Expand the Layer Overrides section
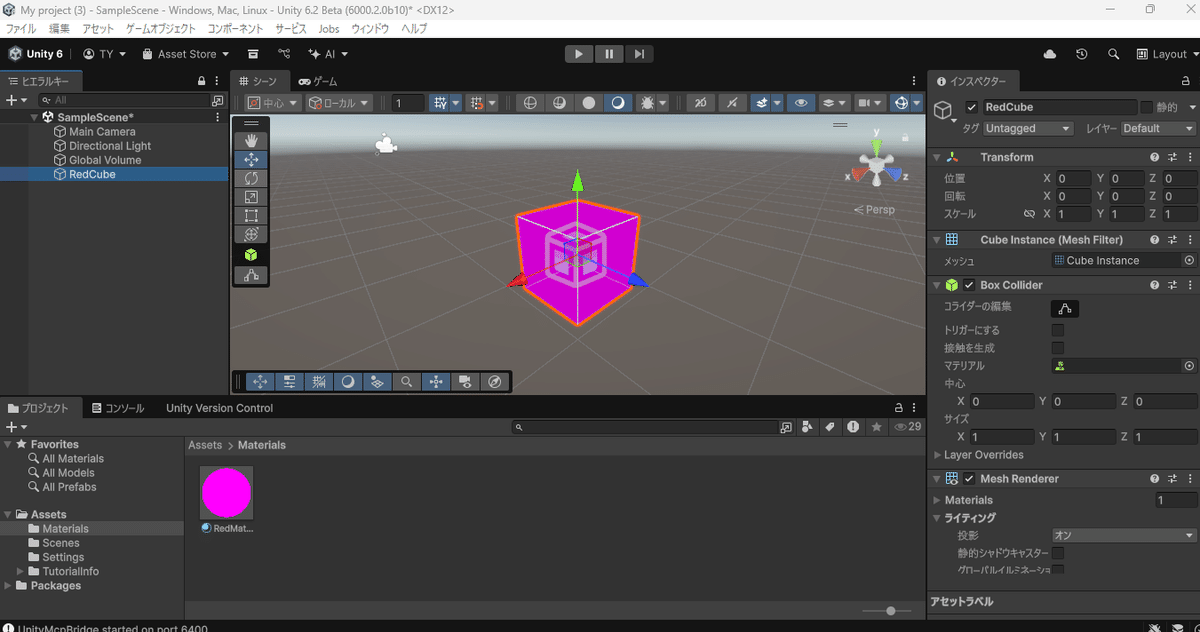The width and height of the screenshot is (1200, 632). click(937, 455)
